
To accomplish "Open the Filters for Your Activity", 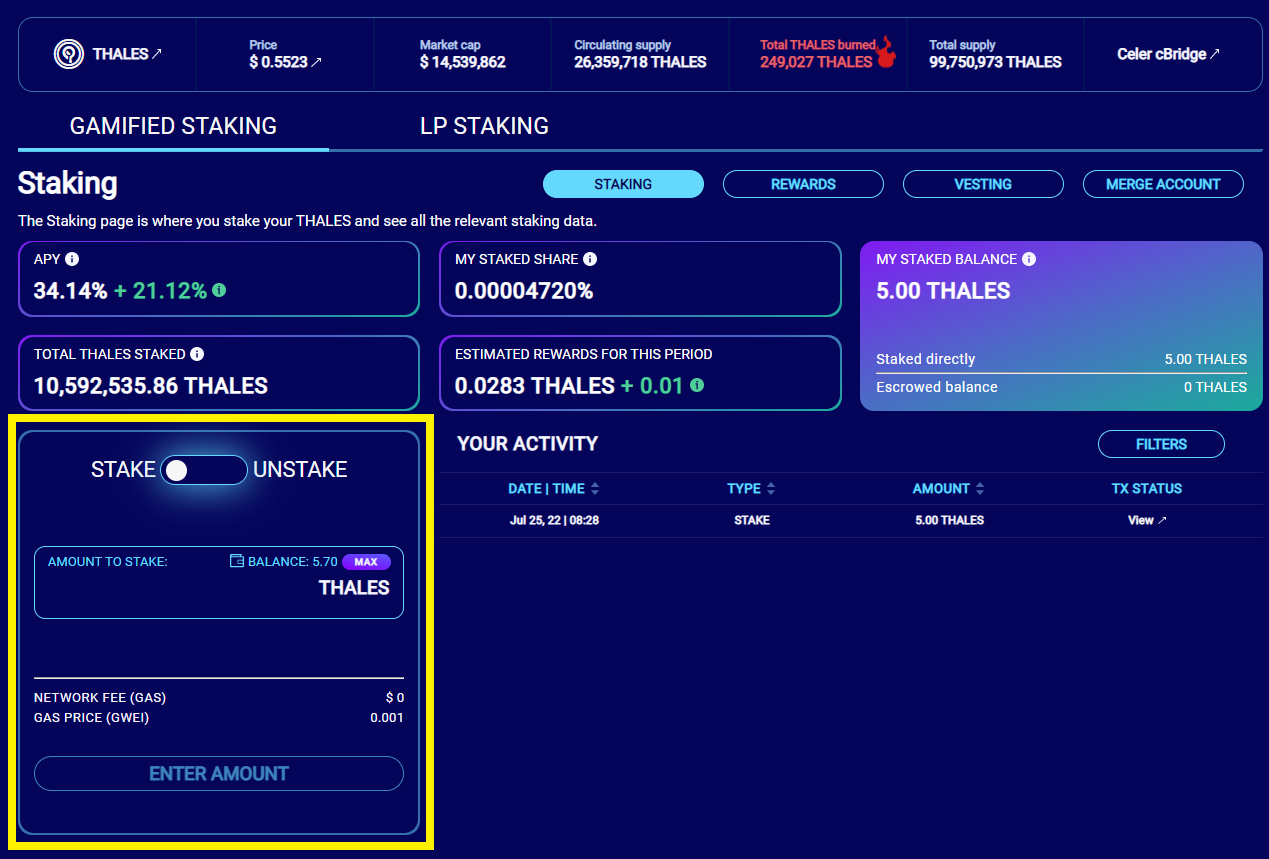I will tap(1160, 444).
